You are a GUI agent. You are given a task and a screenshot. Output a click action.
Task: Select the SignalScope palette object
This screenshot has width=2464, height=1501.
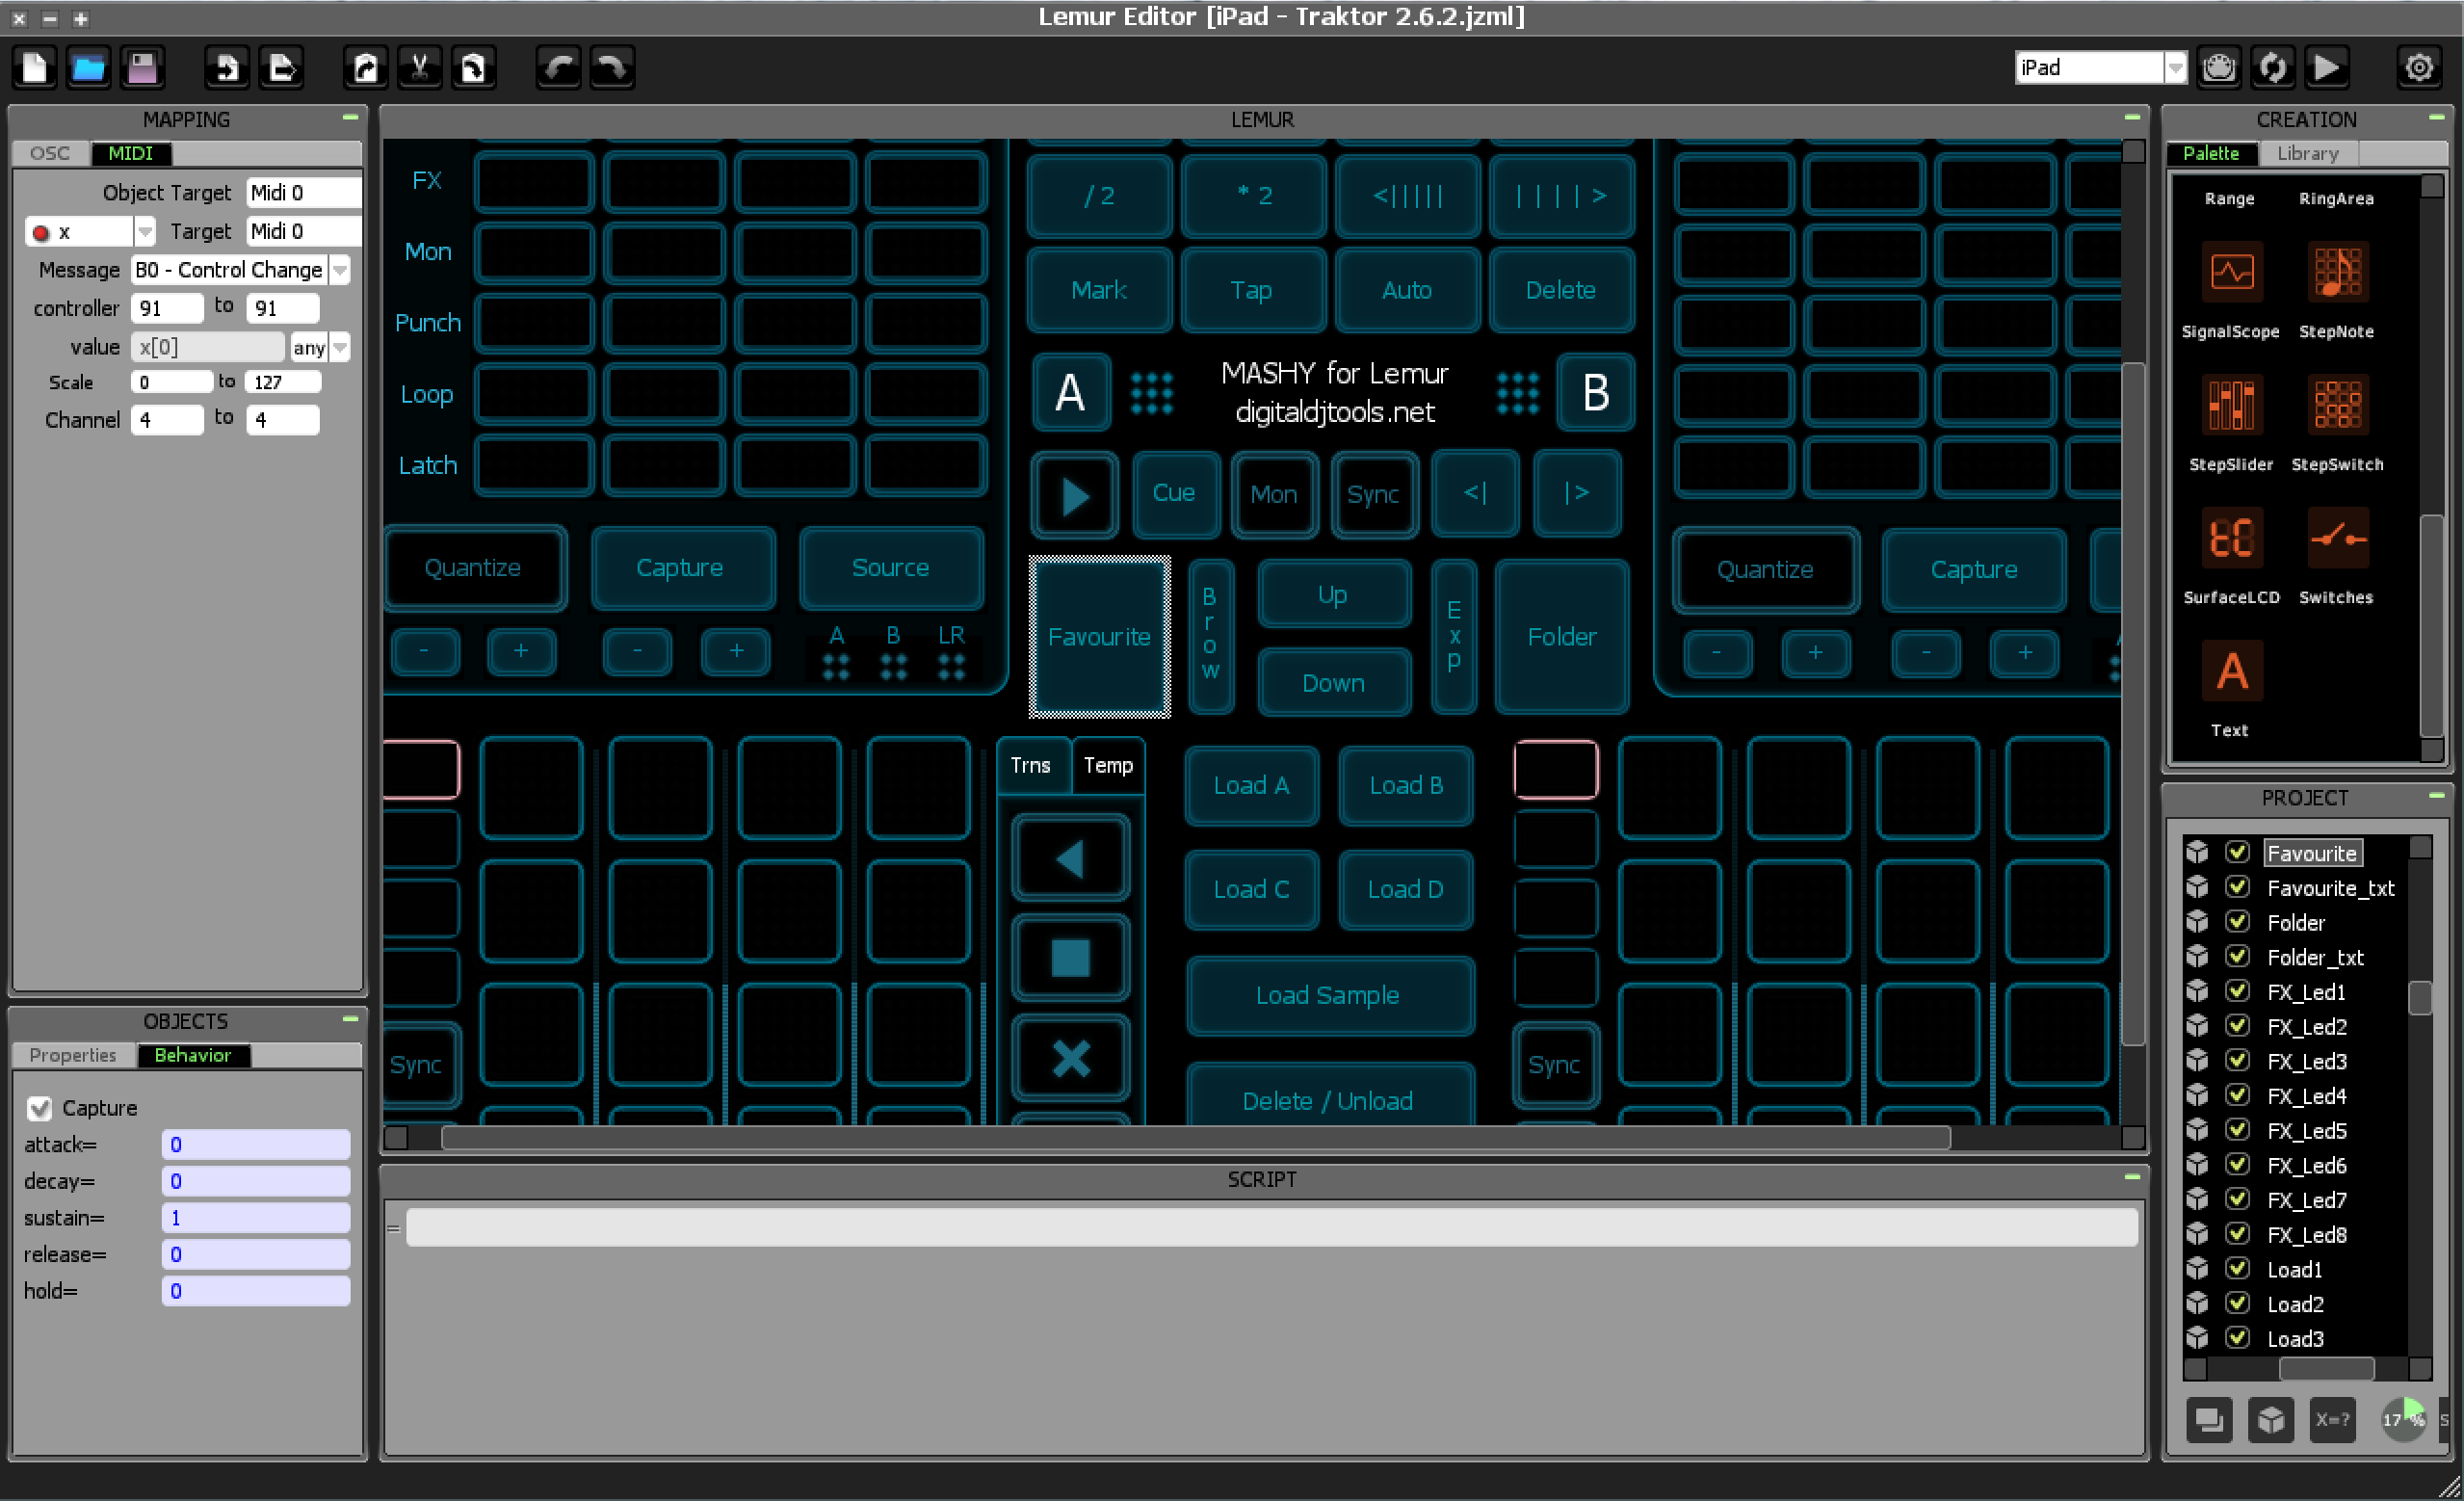(2231, 272)
